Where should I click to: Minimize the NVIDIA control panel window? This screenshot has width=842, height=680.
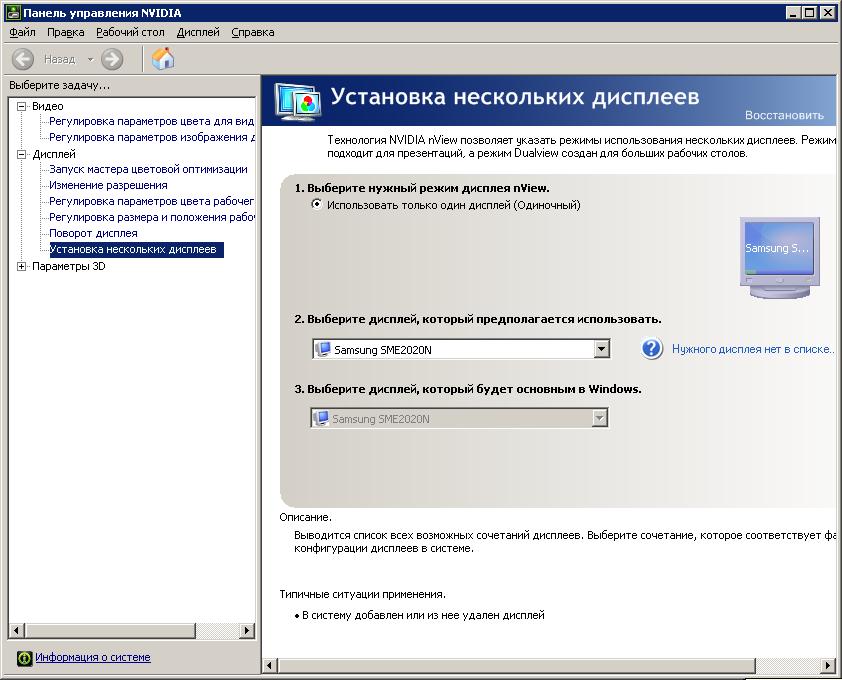coord(793,12)
